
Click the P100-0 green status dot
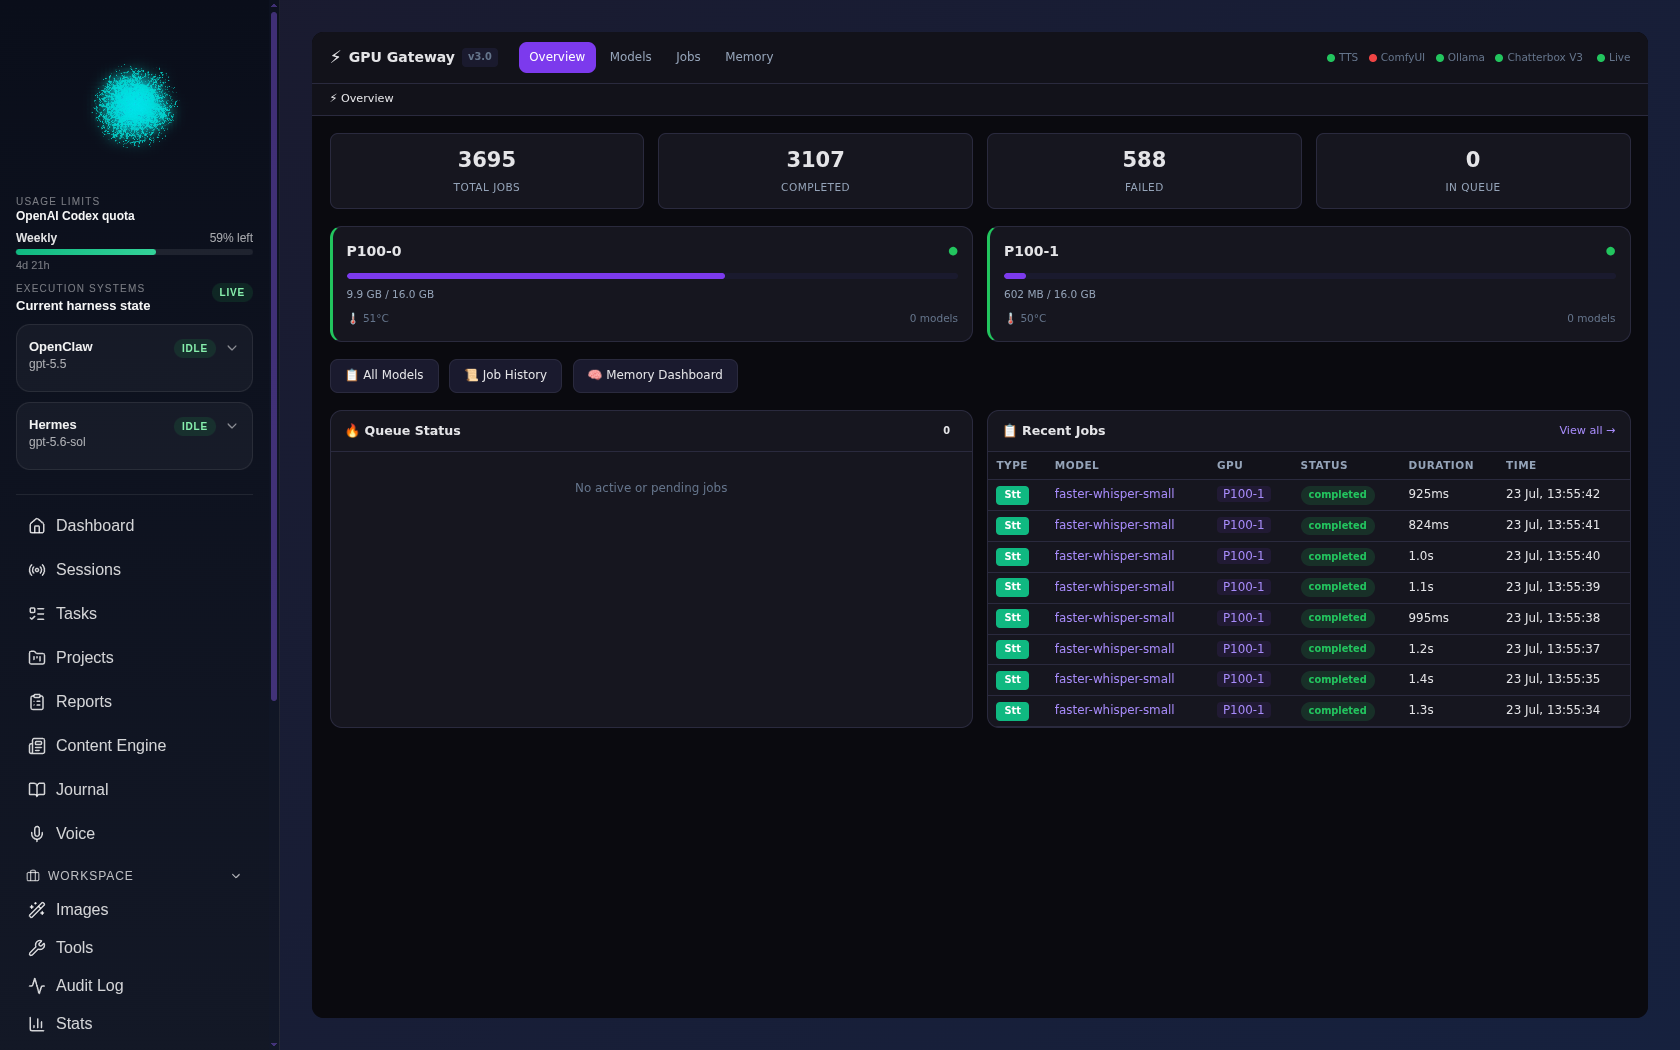[953, 251]
